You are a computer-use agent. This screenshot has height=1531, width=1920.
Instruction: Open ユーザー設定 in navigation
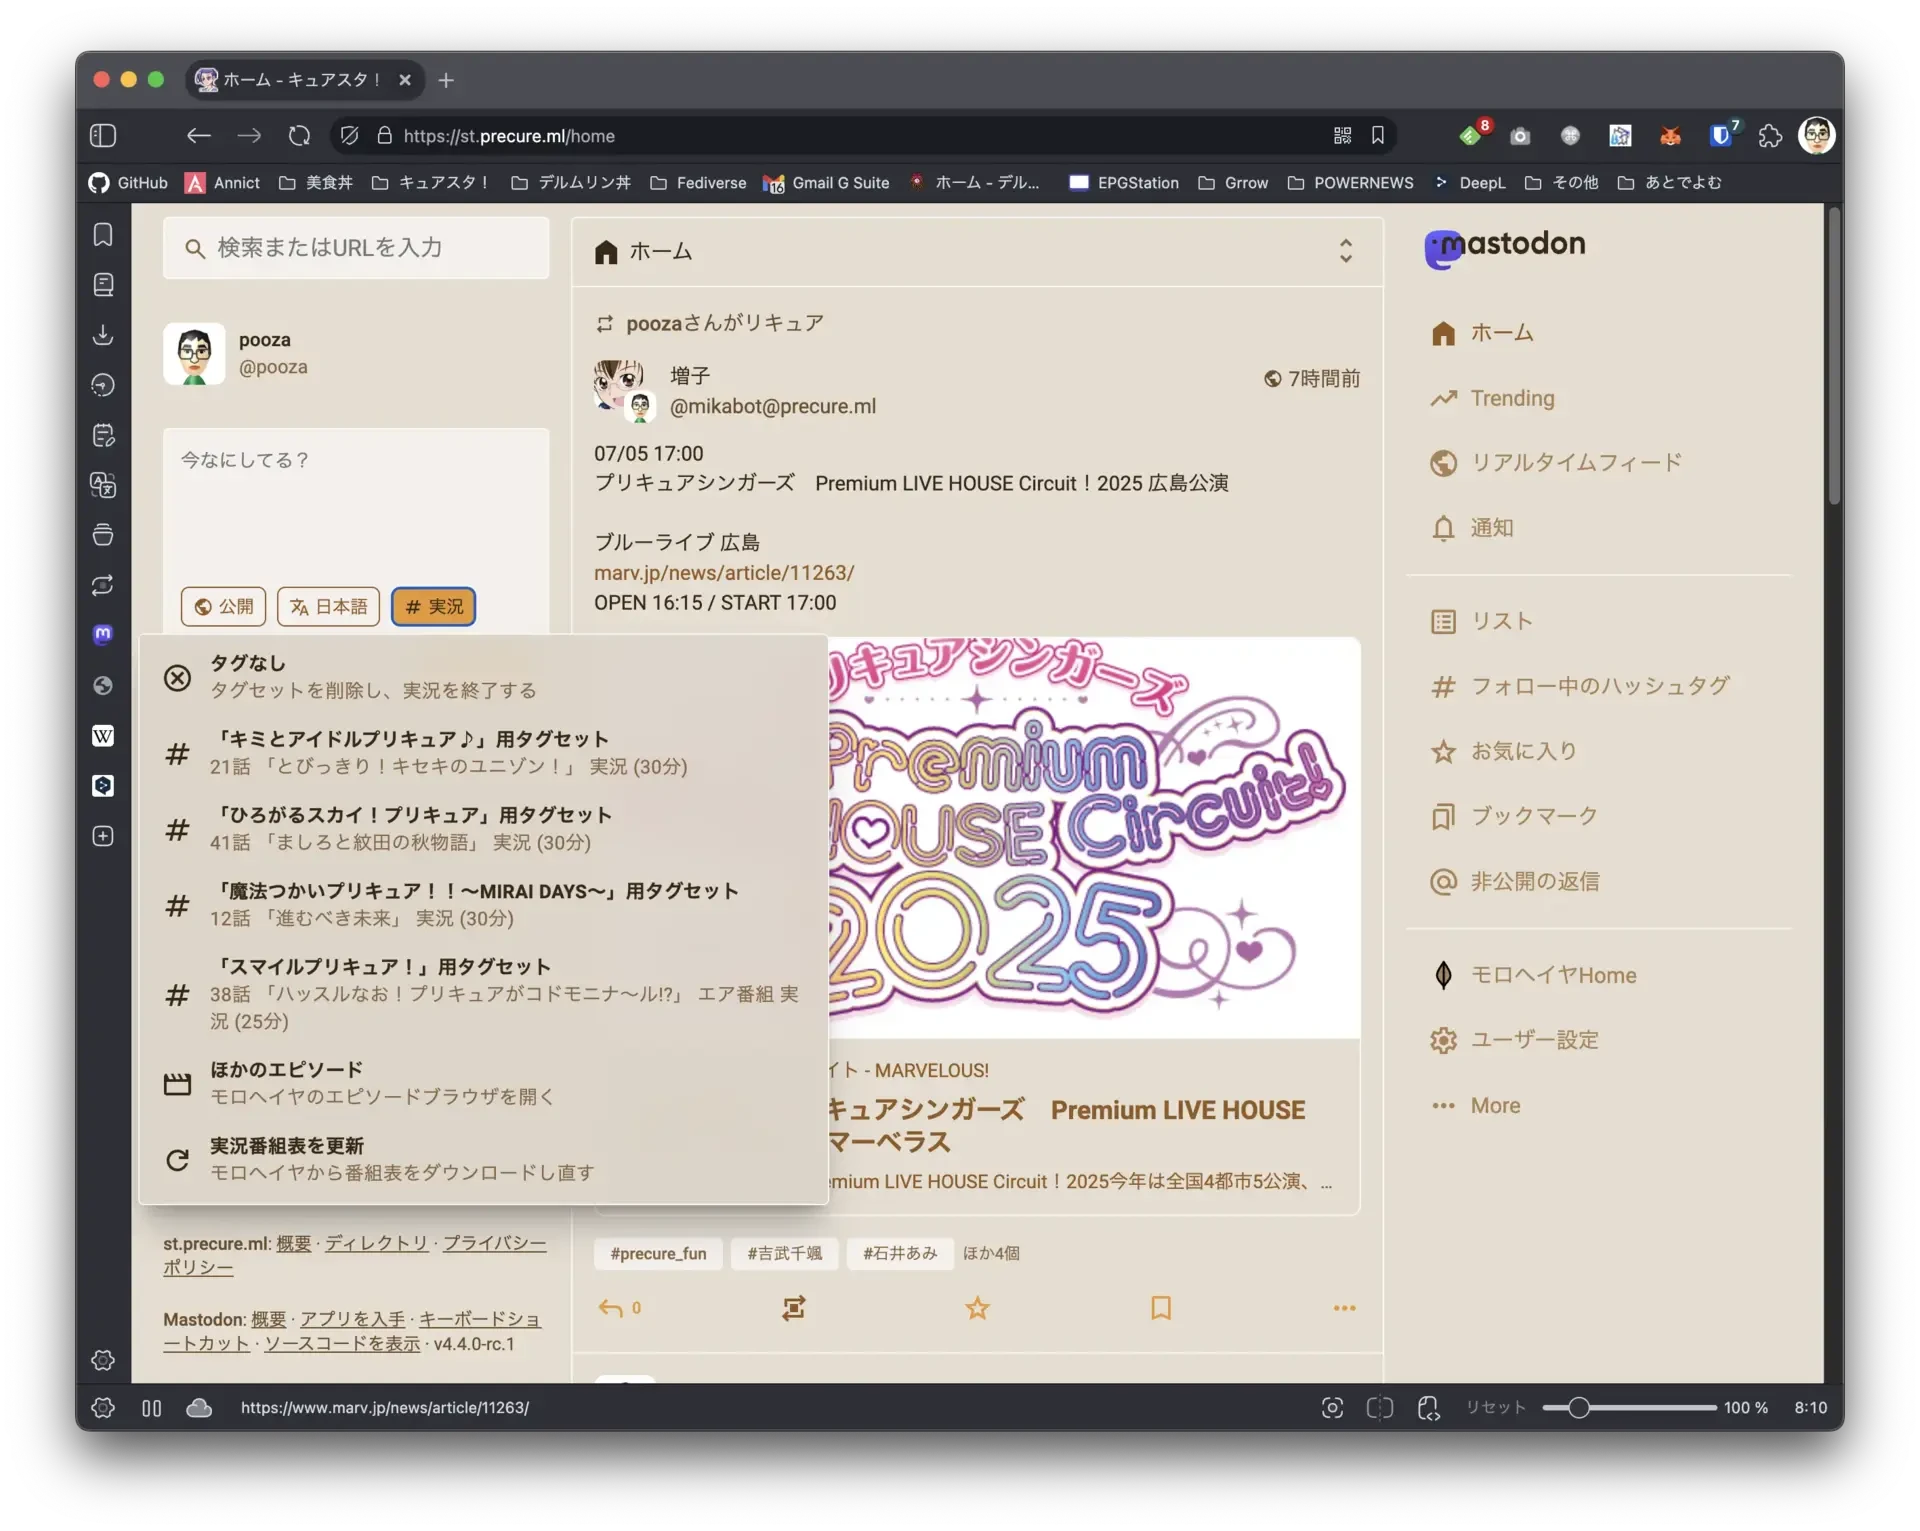click(1514, 1040)
